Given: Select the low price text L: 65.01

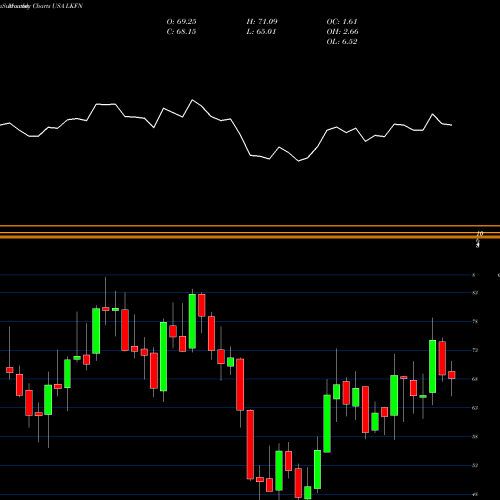Looking at the screenshot, I should pos(261,32).
